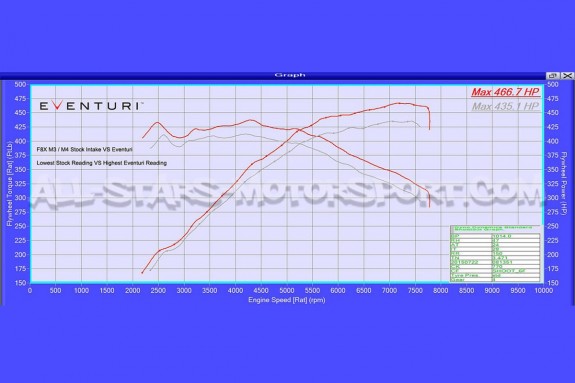The width and height of the screenshot is (575, 383).
Task: Click the 5000 rpm tick label
Action: [x=287, y=291]
